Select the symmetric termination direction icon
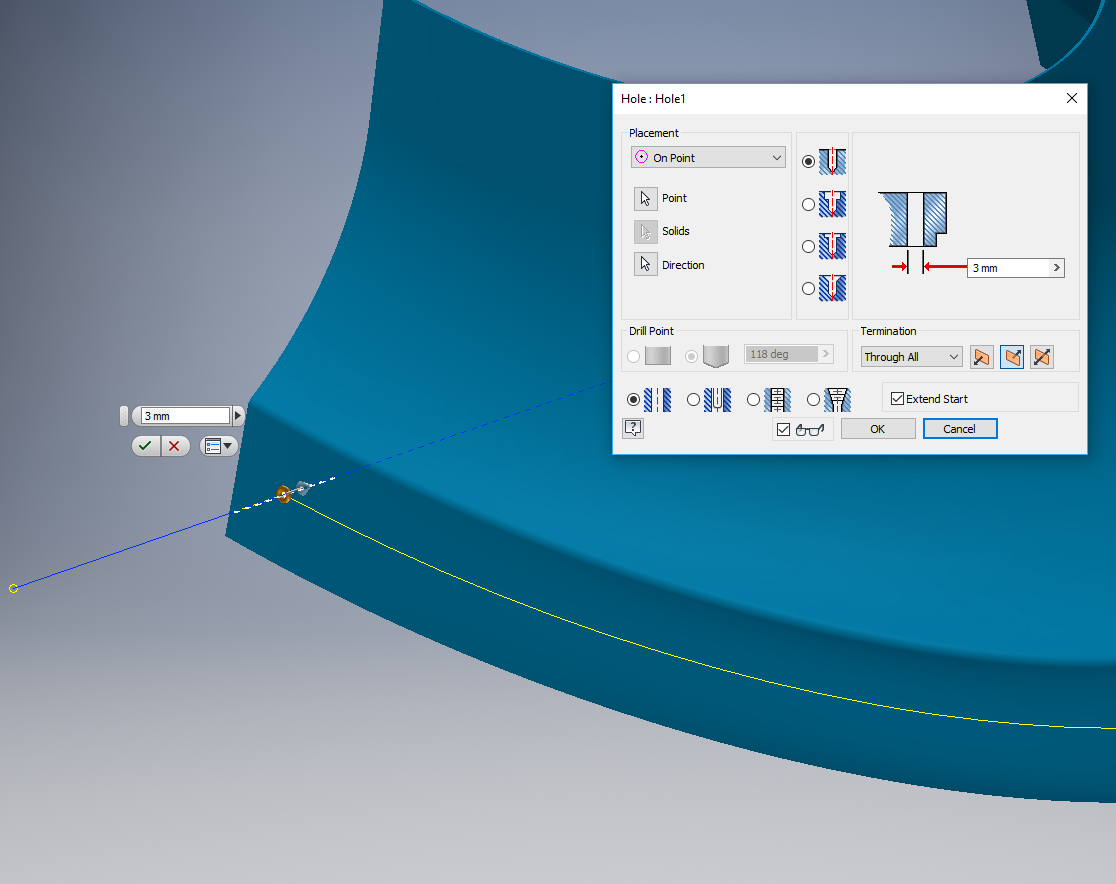1116x884 pixels. [1042, 357]
